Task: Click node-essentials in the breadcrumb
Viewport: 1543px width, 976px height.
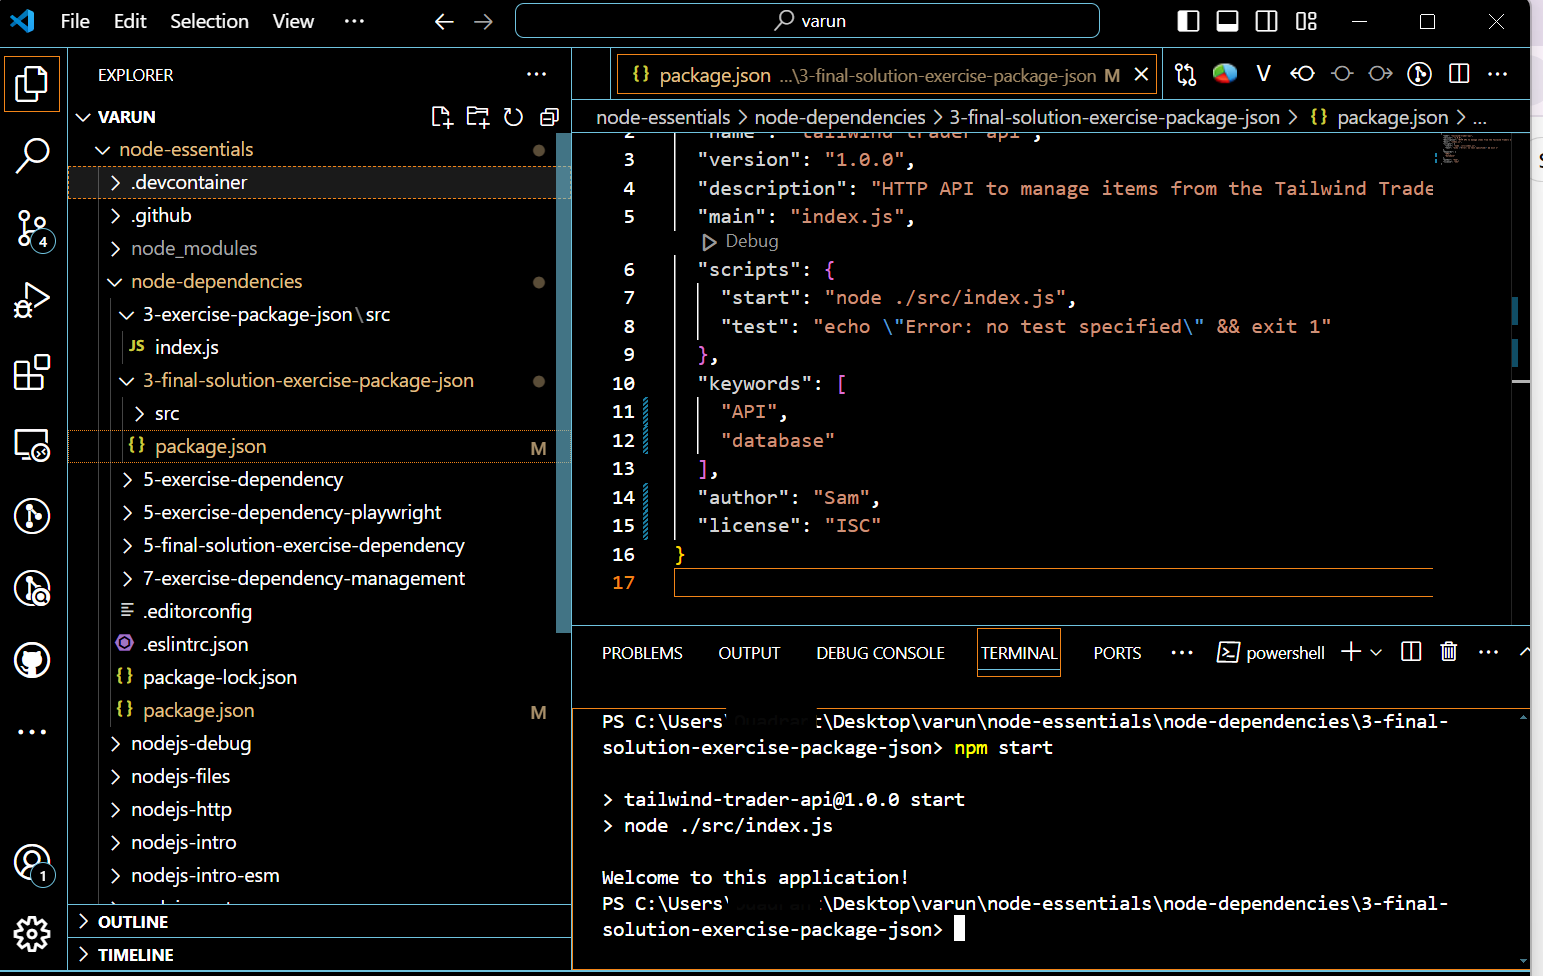Action: (x=663, y=117)
